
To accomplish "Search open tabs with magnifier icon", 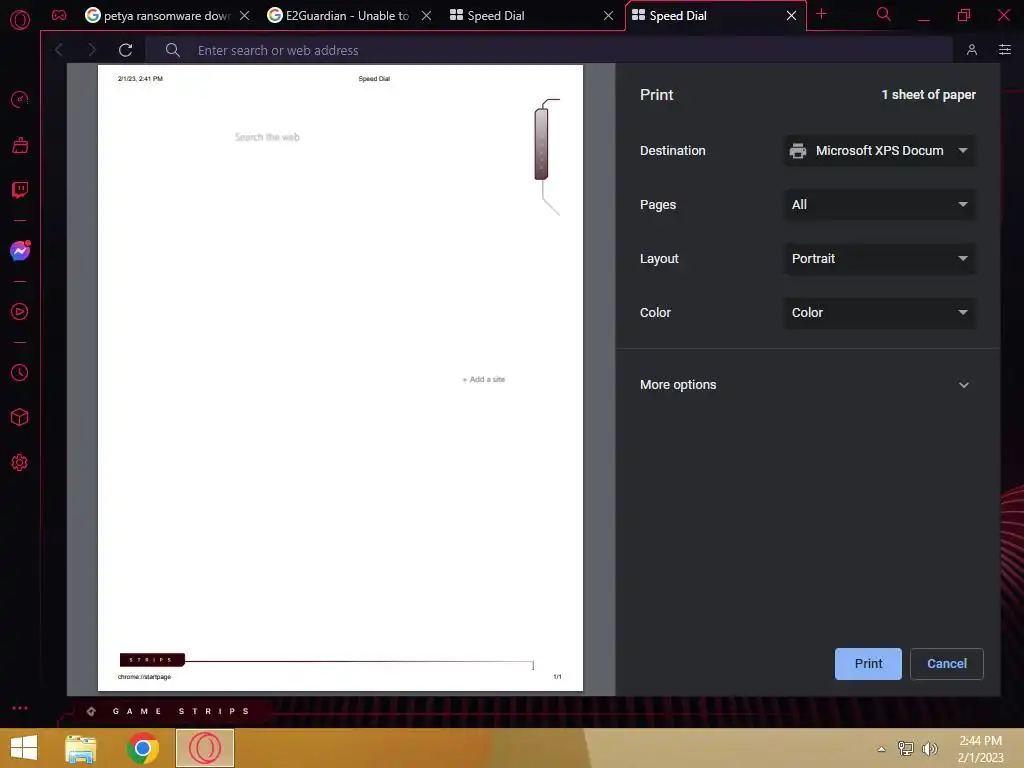I will (x=884, y=14).
